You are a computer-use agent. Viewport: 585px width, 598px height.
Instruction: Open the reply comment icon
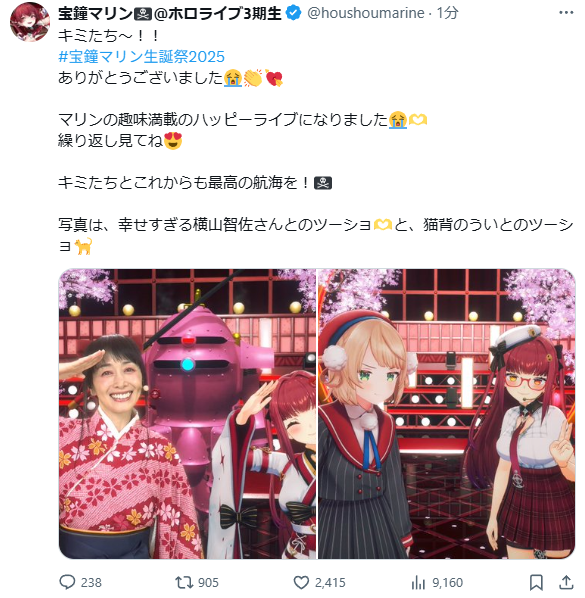[68, 582]
